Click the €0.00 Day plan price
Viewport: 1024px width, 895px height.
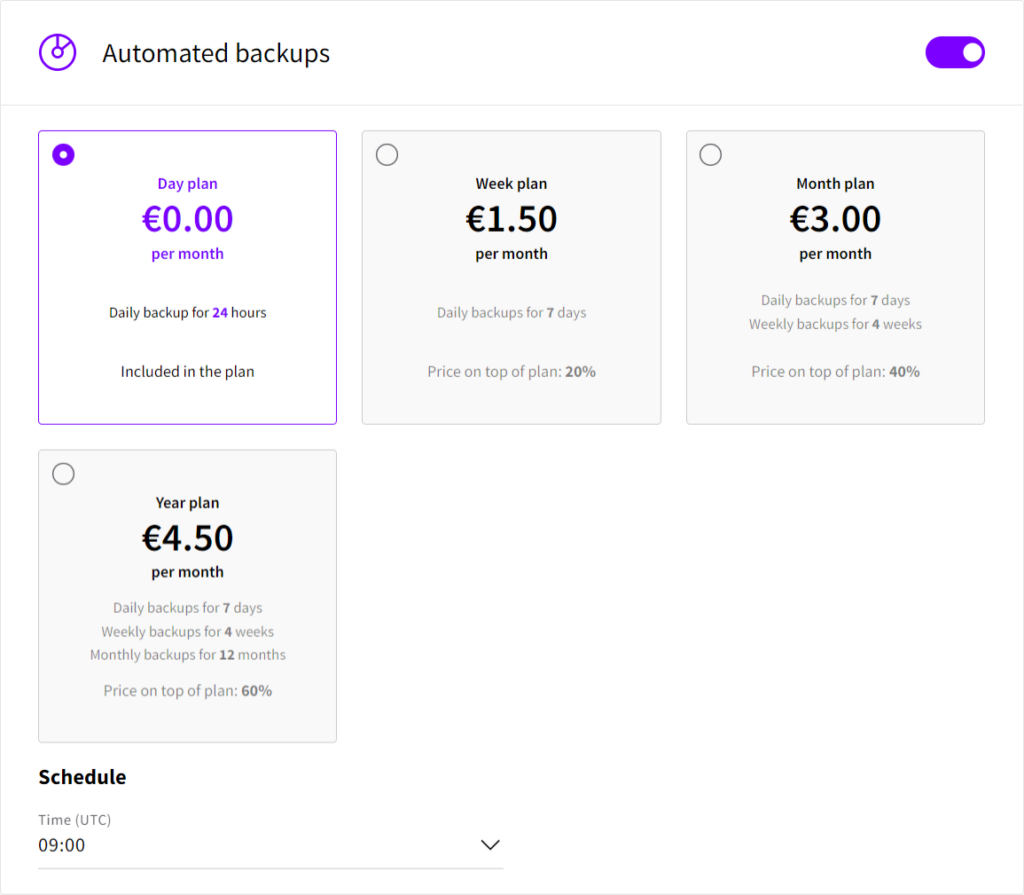(188, 219)
